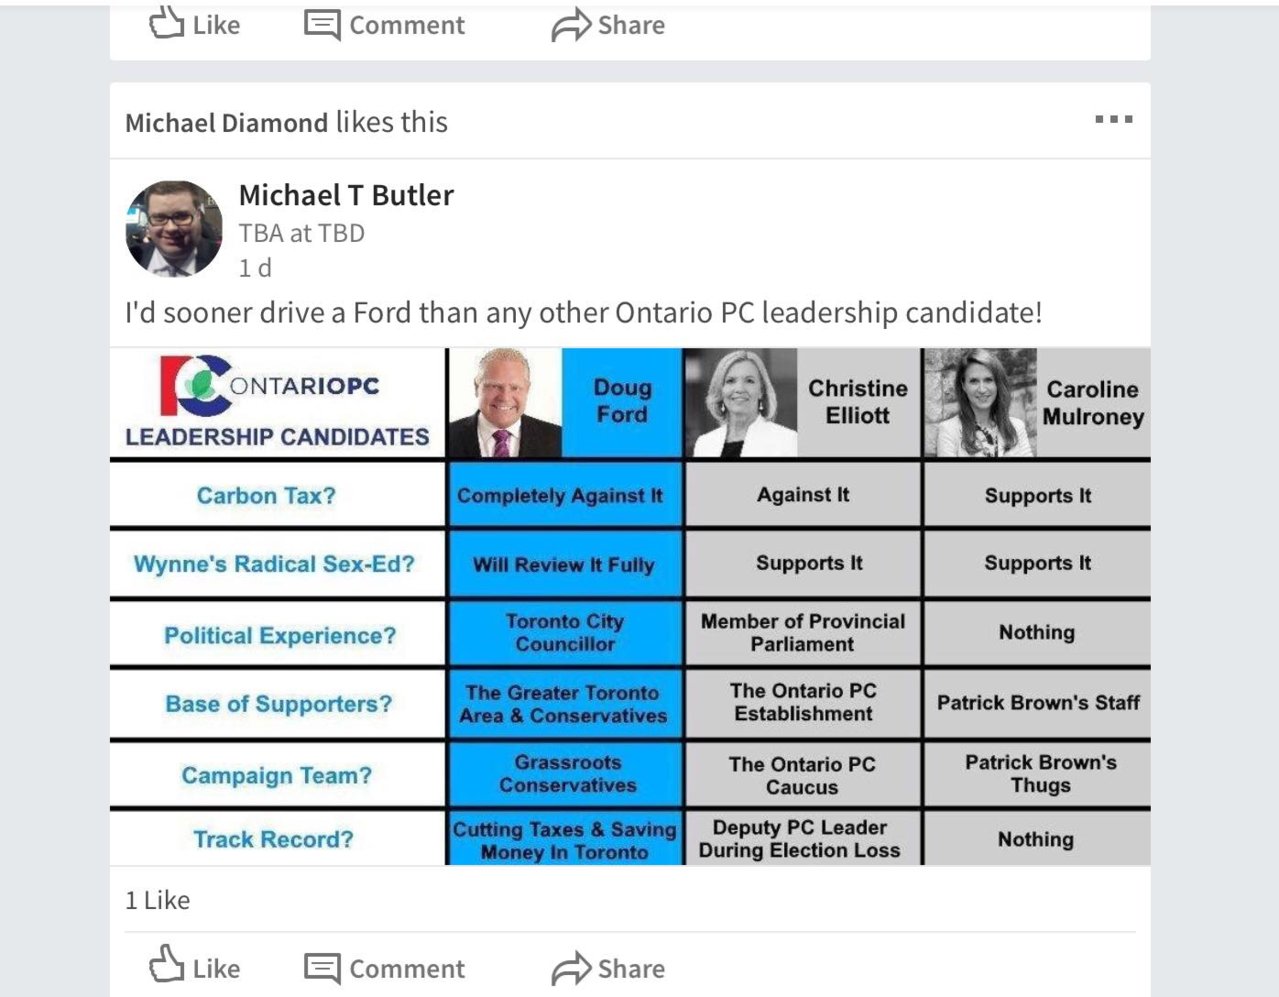Click the "TBA at TBD" headline
This screenshot has width=1279, height=997.
(301, 233)
